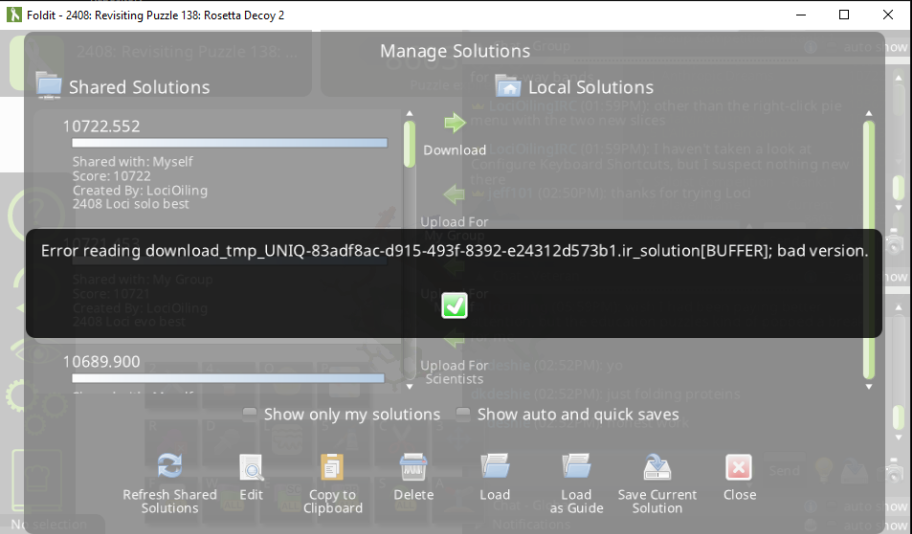
Task: Click the Load folder icon
Action: pos(494,466)
